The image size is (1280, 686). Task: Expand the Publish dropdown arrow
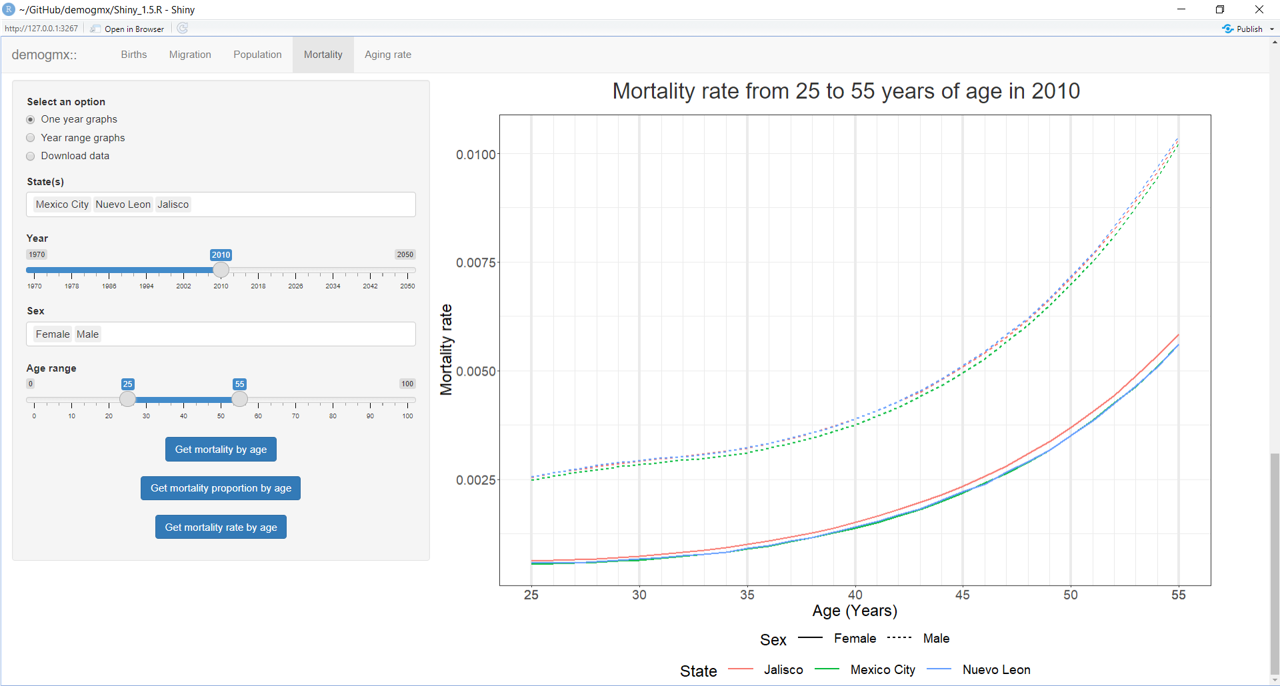coord(1271,29)
